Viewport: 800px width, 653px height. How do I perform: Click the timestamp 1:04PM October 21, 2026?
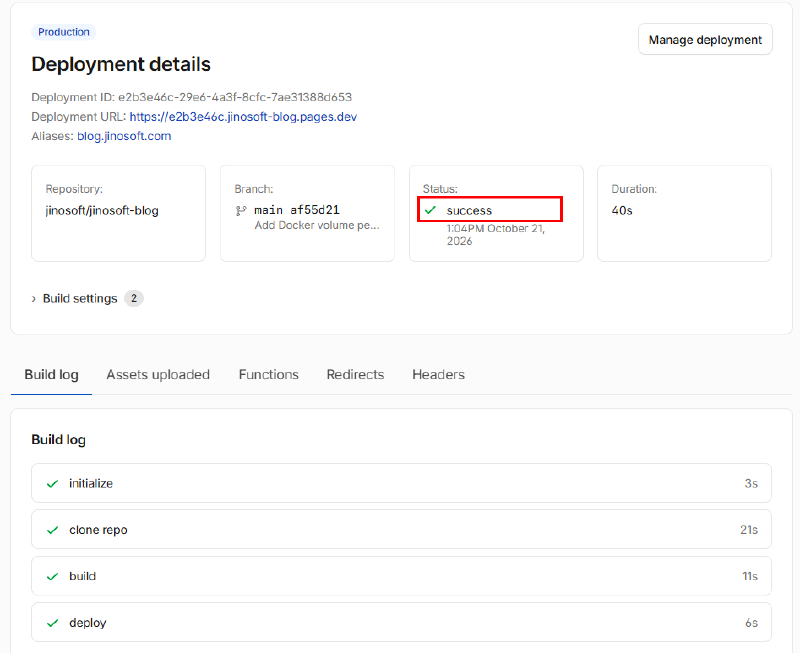495,235
